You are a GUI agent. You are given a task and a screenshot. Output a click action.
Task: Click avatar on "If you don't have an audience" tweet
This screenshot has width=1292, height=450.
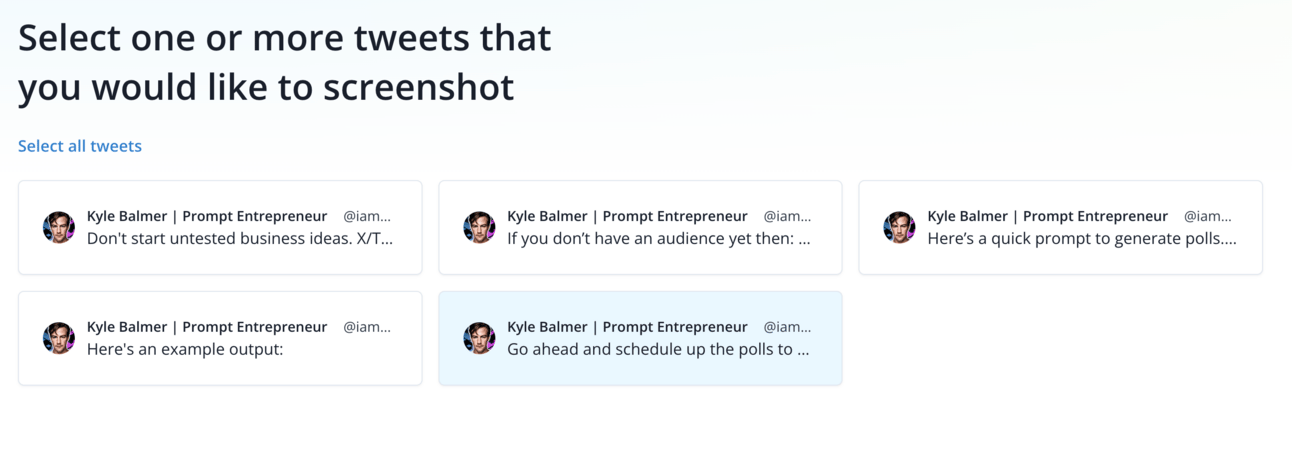[x=479, y=227]
